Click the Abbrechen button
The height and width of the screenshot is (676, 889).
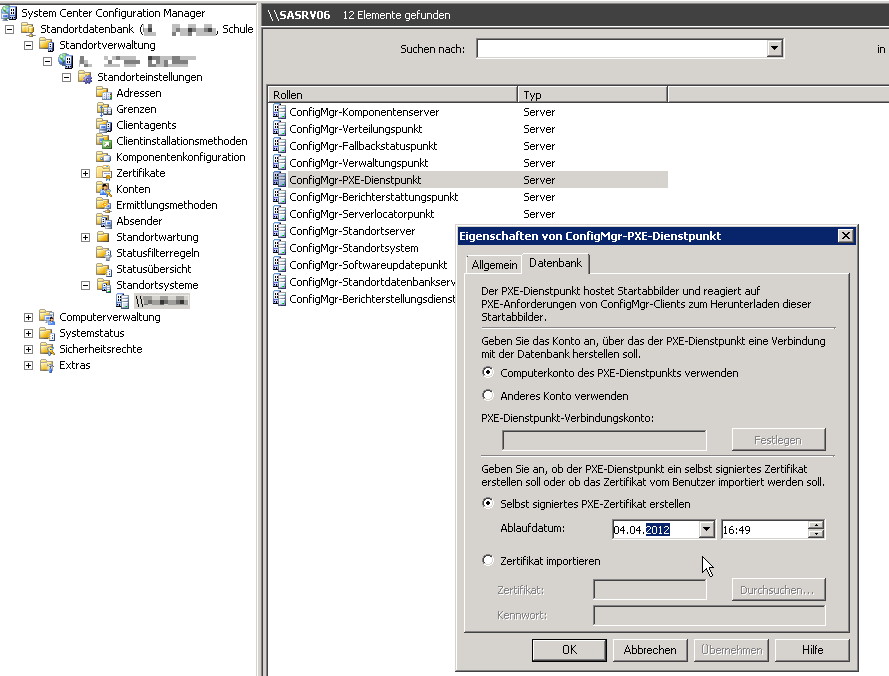point(650,650)
